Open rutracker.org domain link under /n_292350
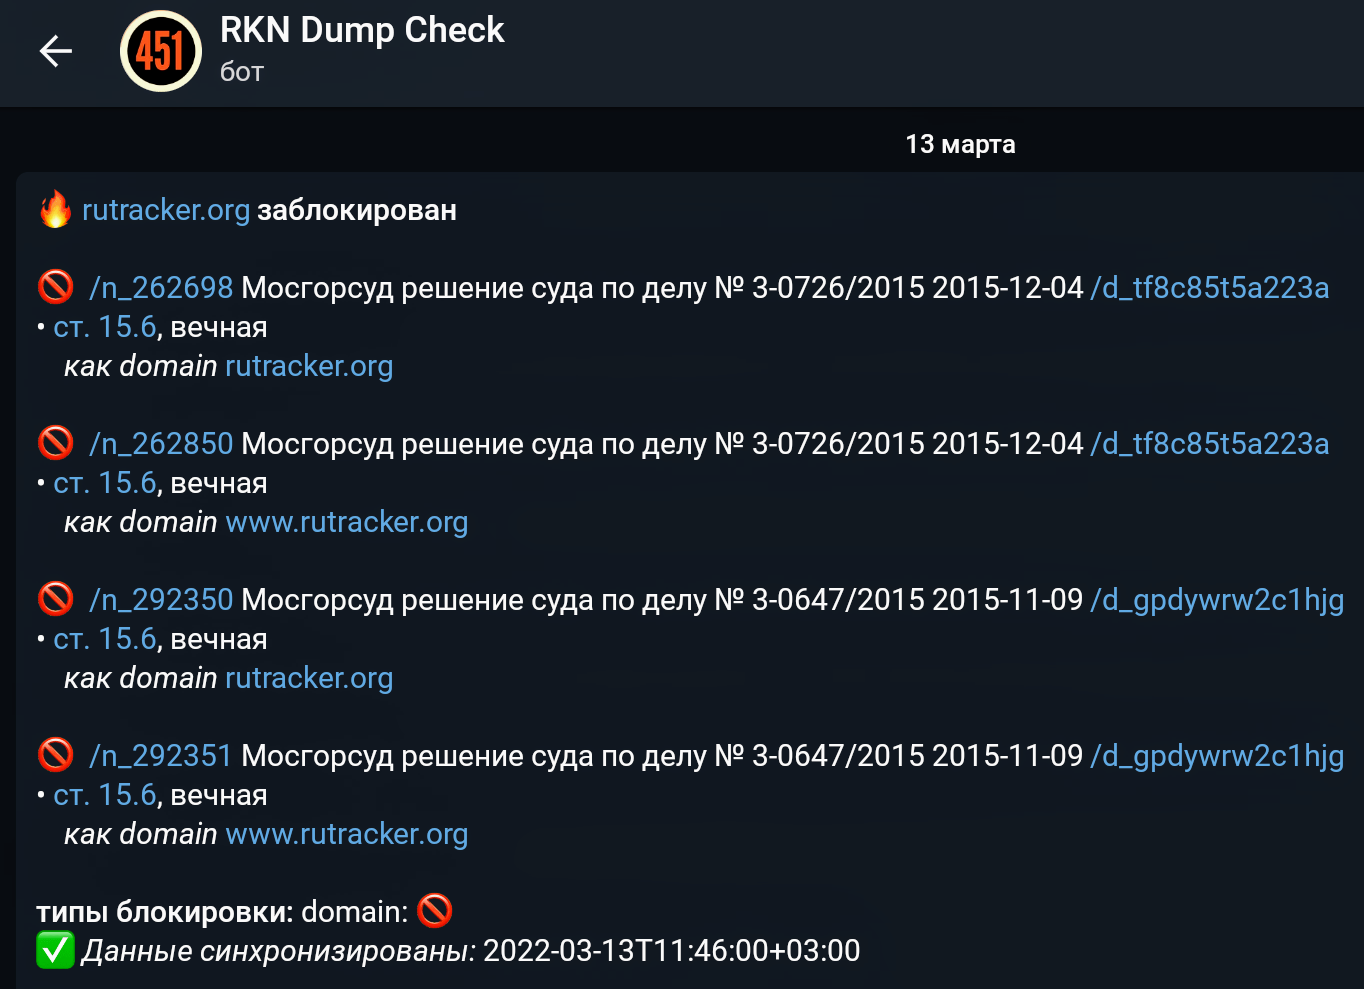This screenshot has height=989, width=1364. pyautogui.click(x=309, y=678)
